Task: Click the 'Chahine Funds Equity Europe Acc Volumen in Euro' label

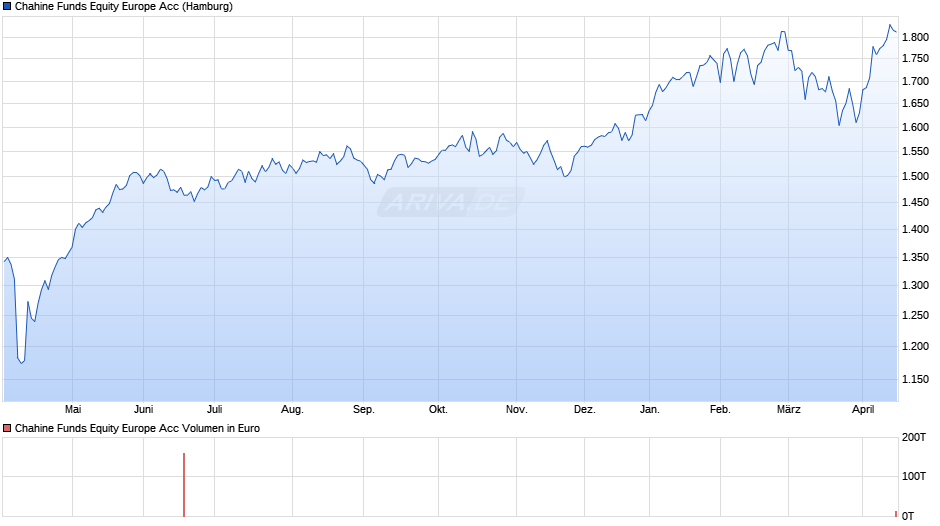Action: (137, 428)
